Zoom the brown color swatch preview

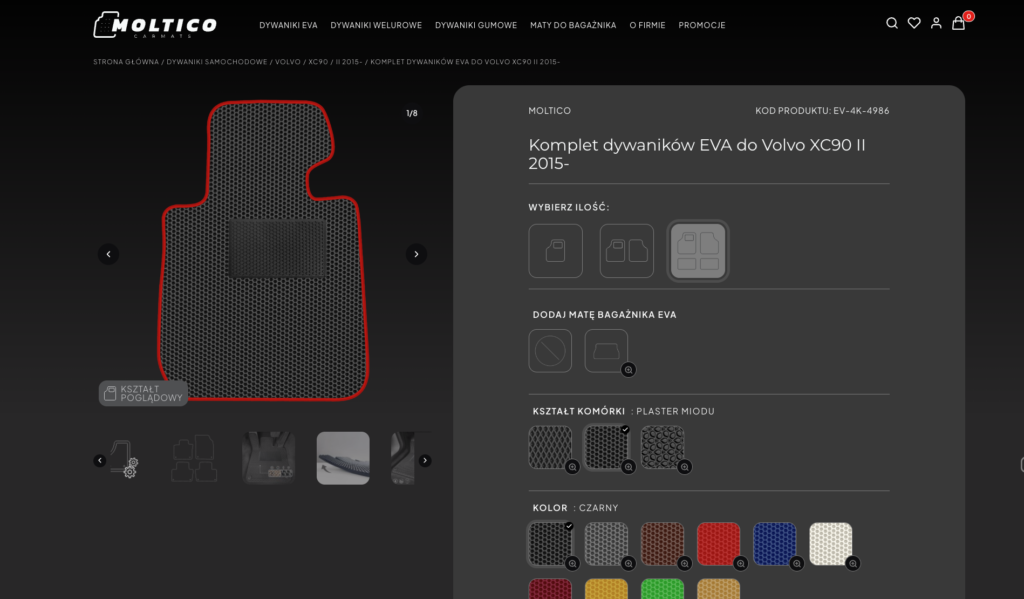pos(684,563)
